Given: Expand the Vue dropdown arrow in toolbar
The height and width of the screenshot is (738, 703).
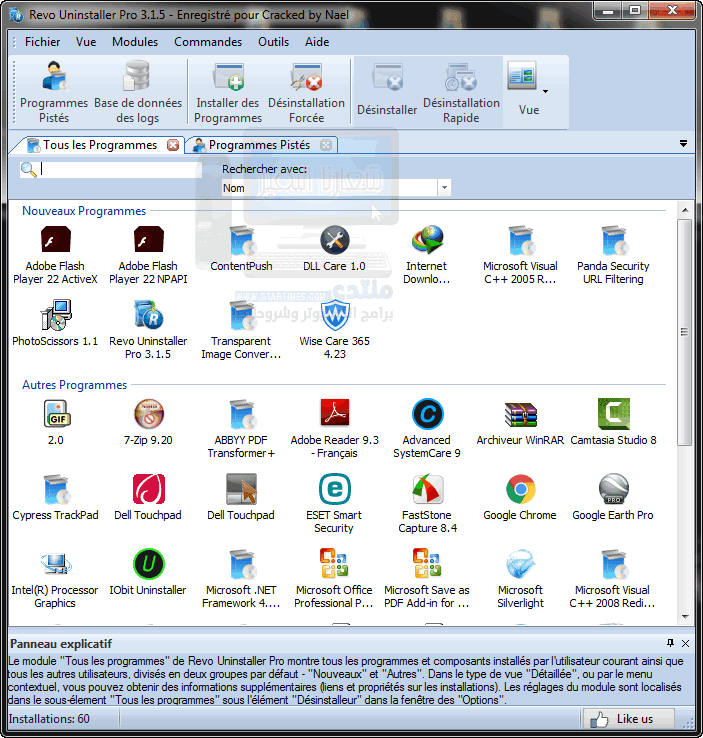Looking at the screenshot, I should (x=545, y=91).
